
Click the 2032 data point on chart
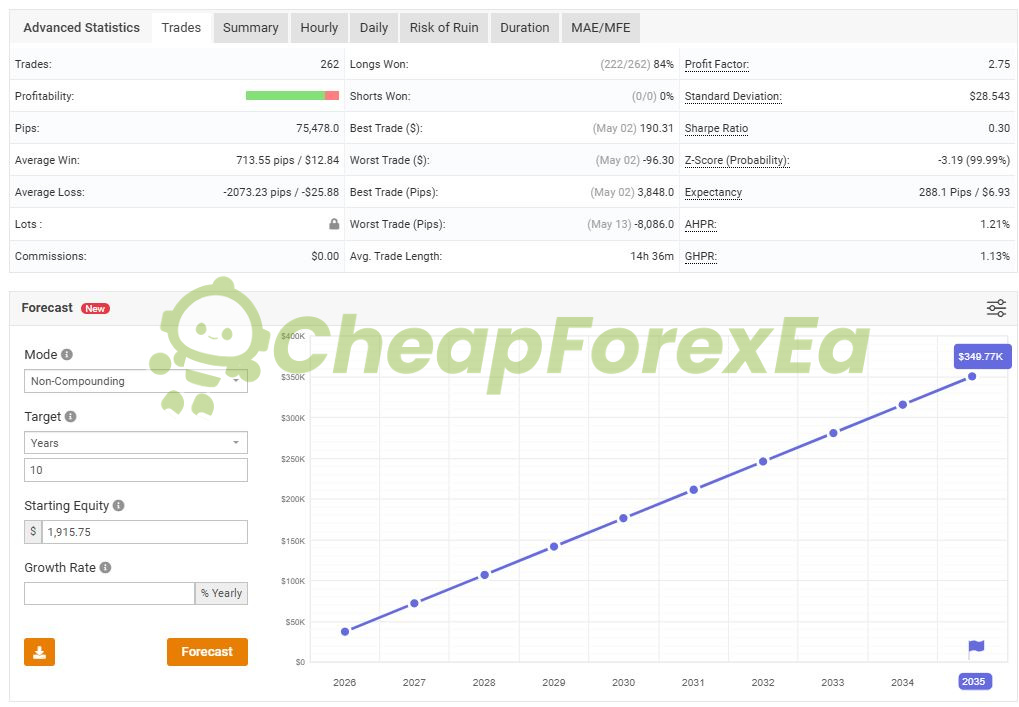(x=763, y=461)
